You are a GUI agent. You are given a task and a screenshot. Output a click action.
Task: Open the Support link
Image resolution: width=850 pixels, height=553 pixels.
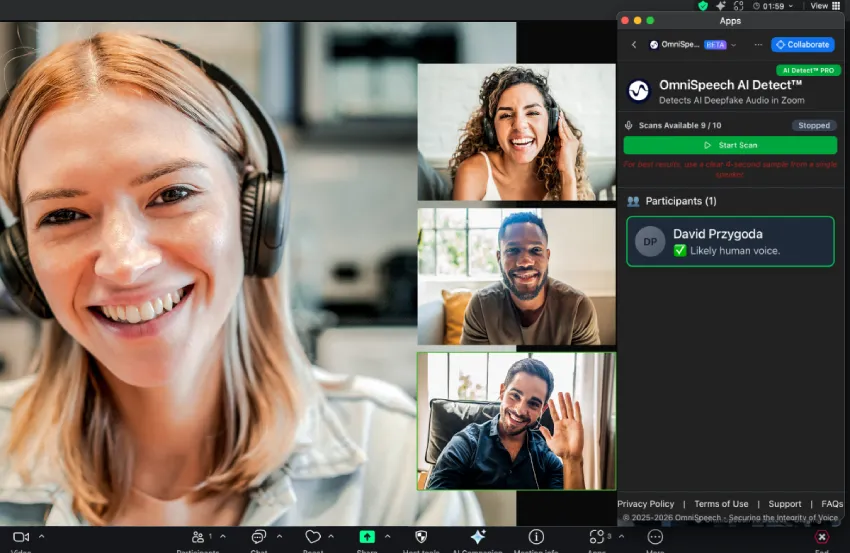pos(784,504)
